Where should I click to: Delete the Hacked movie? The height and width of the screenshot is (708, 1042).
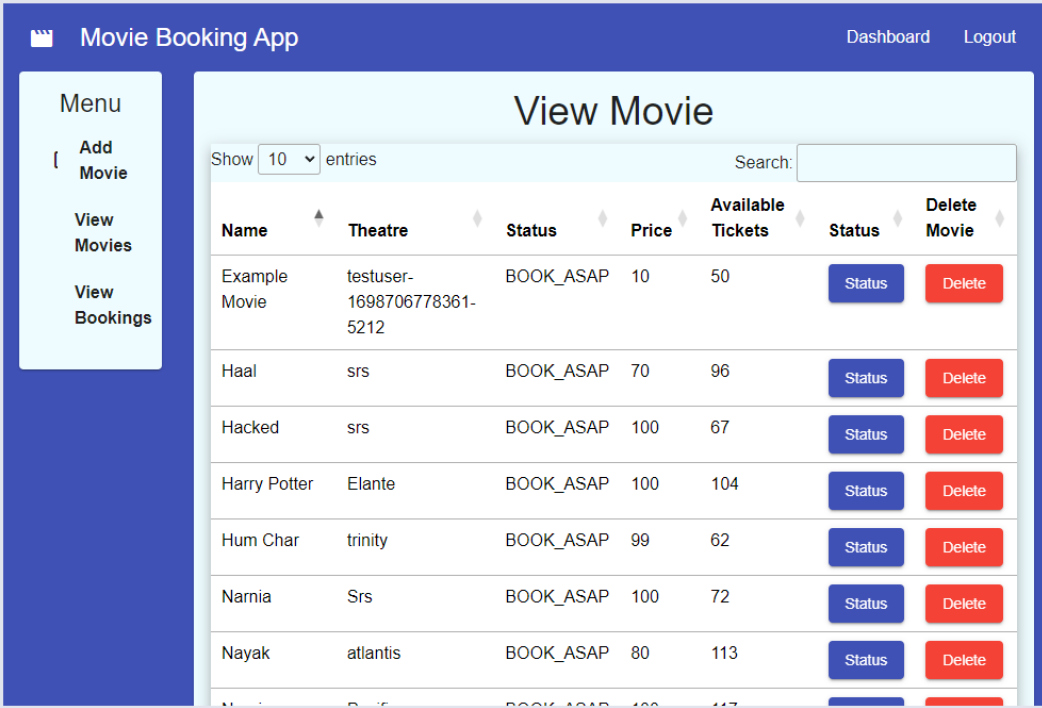coord(963,435)
